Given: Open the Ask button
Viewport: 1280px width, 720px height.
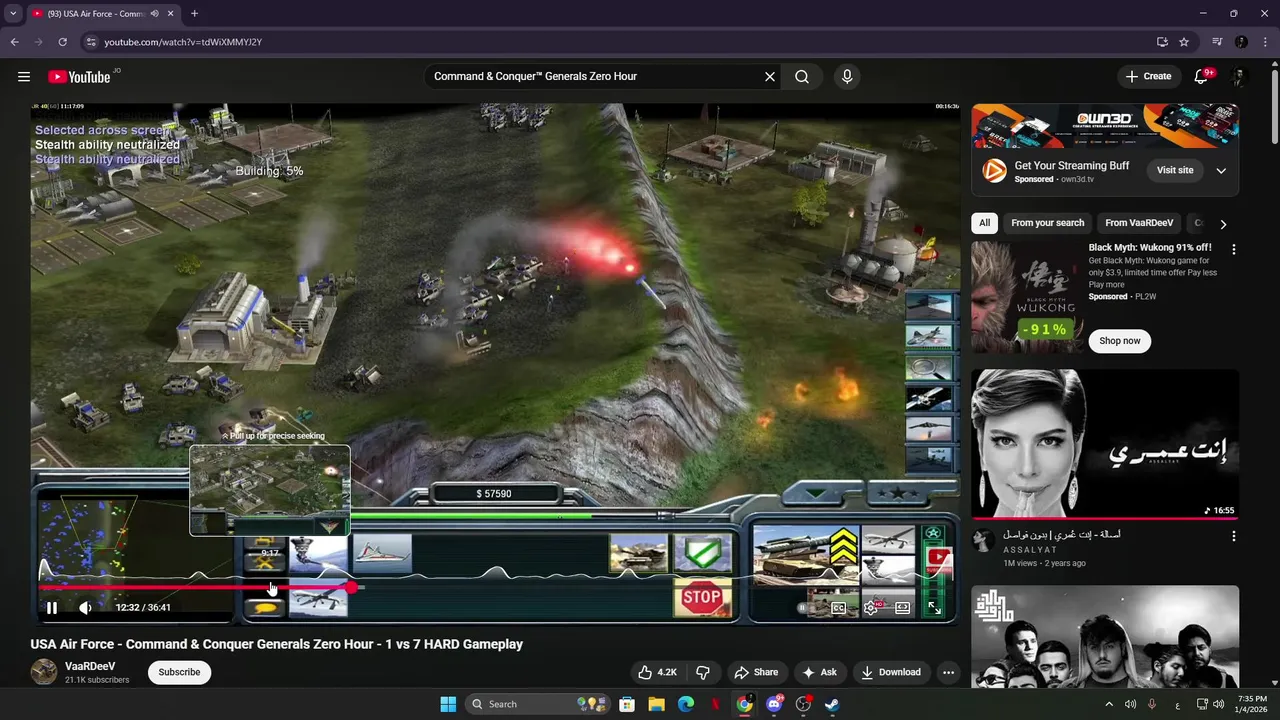Looking at the screenshot, I should point(819,672).
